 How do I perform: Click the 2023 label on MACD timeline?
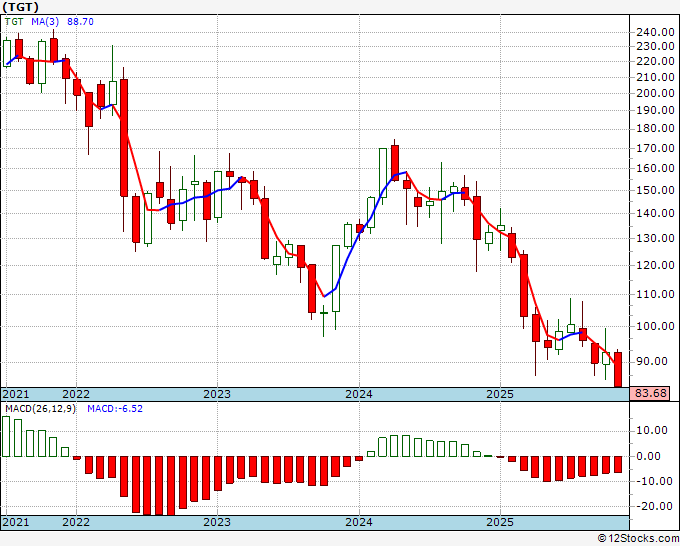click(x=217, y=522)
